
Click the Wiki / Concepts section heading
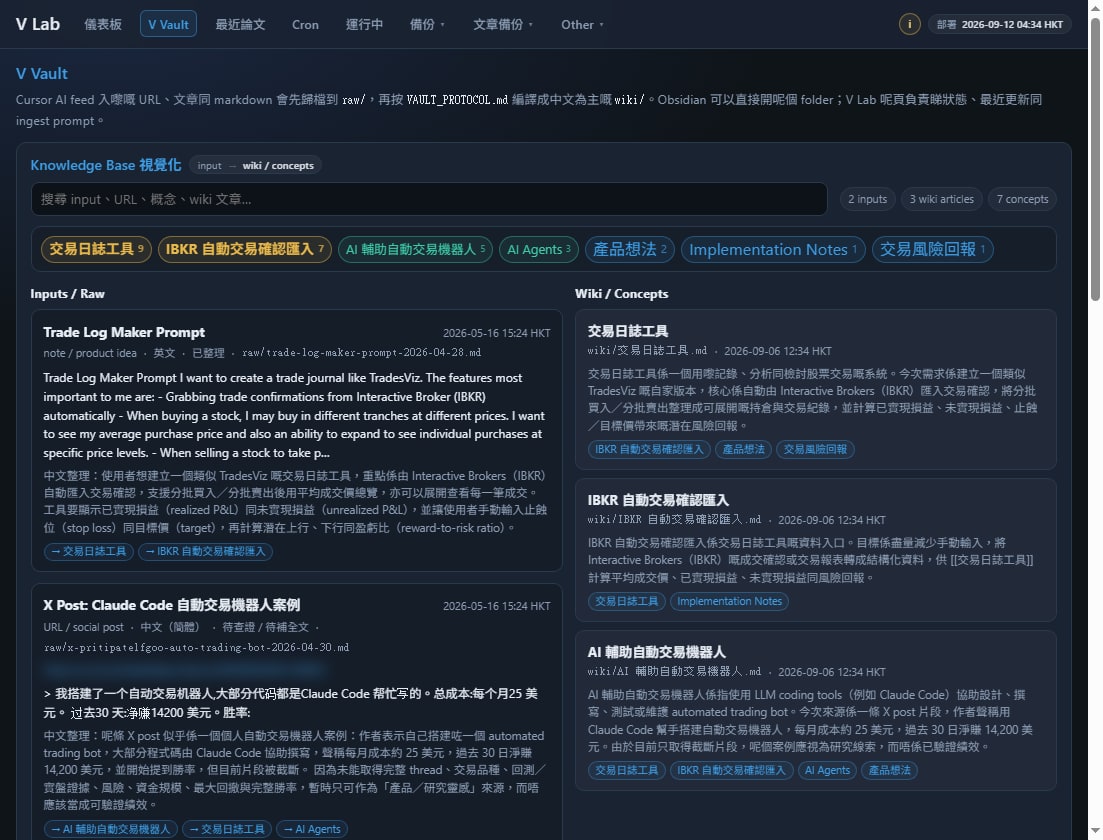621,293
